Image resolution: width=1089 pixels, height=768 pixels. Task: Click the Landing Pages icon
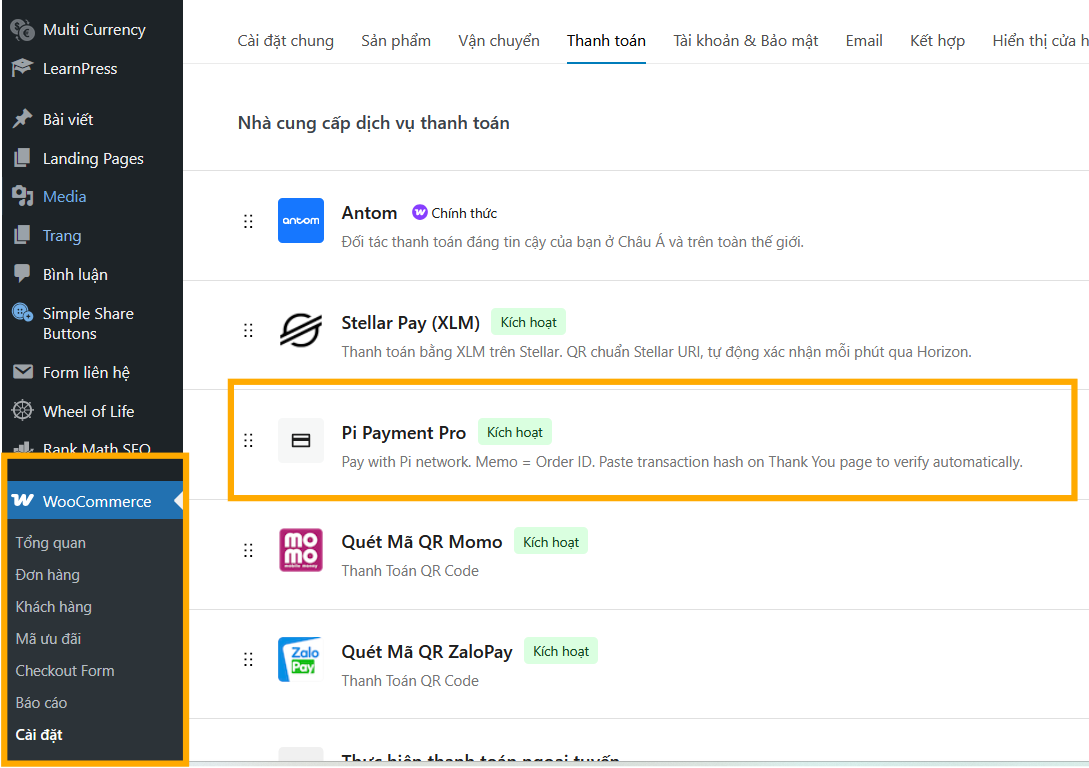pyautogui.click(x=22, y=158)
